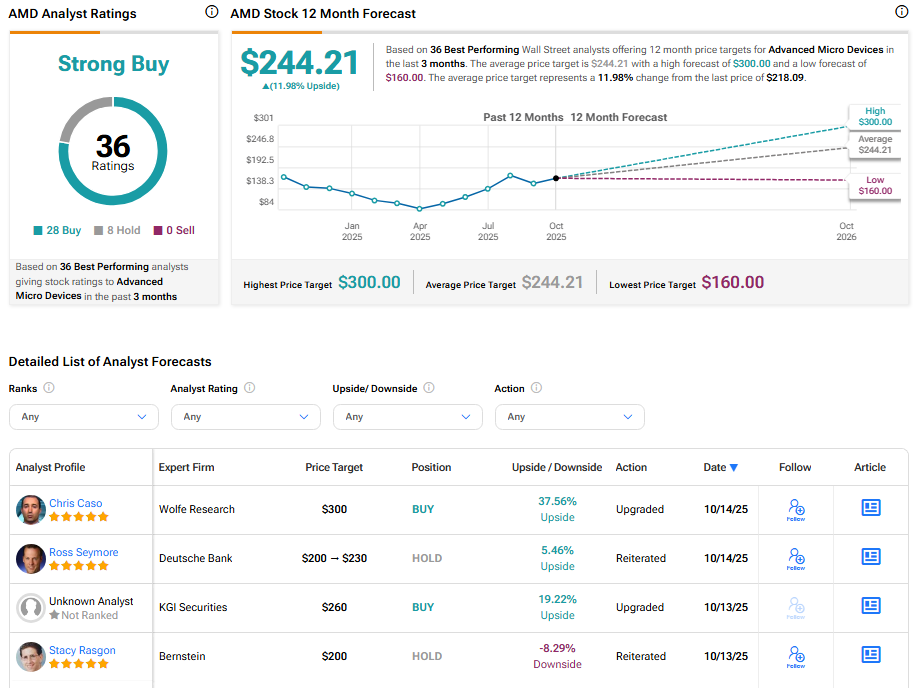Image resolution: width=917 pixels, height=688 pixels.
Task: Open Stacy Rasgon analyst profile link
Action: point(82,650)
